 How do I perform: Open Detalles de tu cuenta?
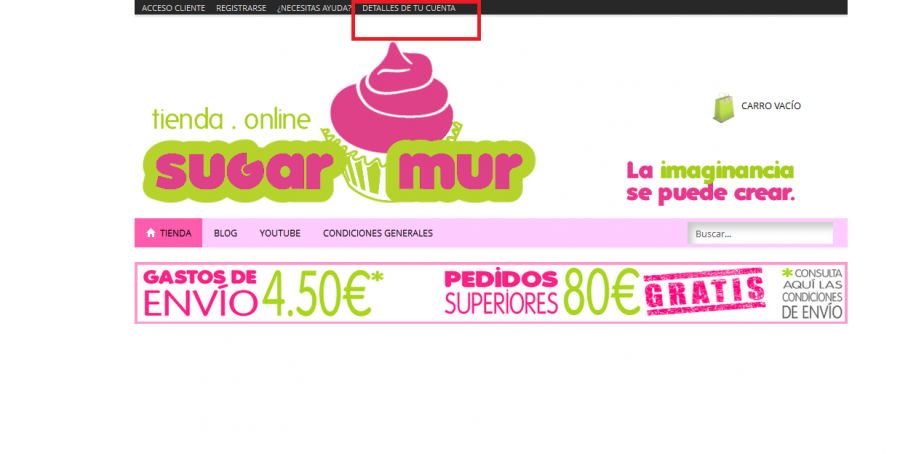pyautogui.click(x=409, y=8)
